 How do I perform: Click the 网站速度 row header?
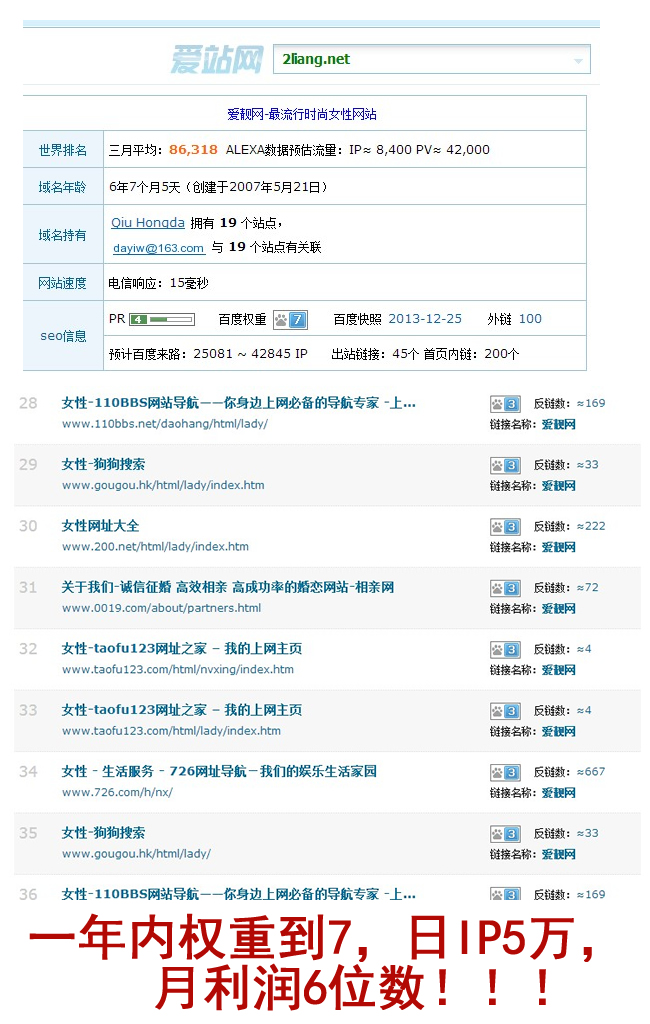[63, 283]
